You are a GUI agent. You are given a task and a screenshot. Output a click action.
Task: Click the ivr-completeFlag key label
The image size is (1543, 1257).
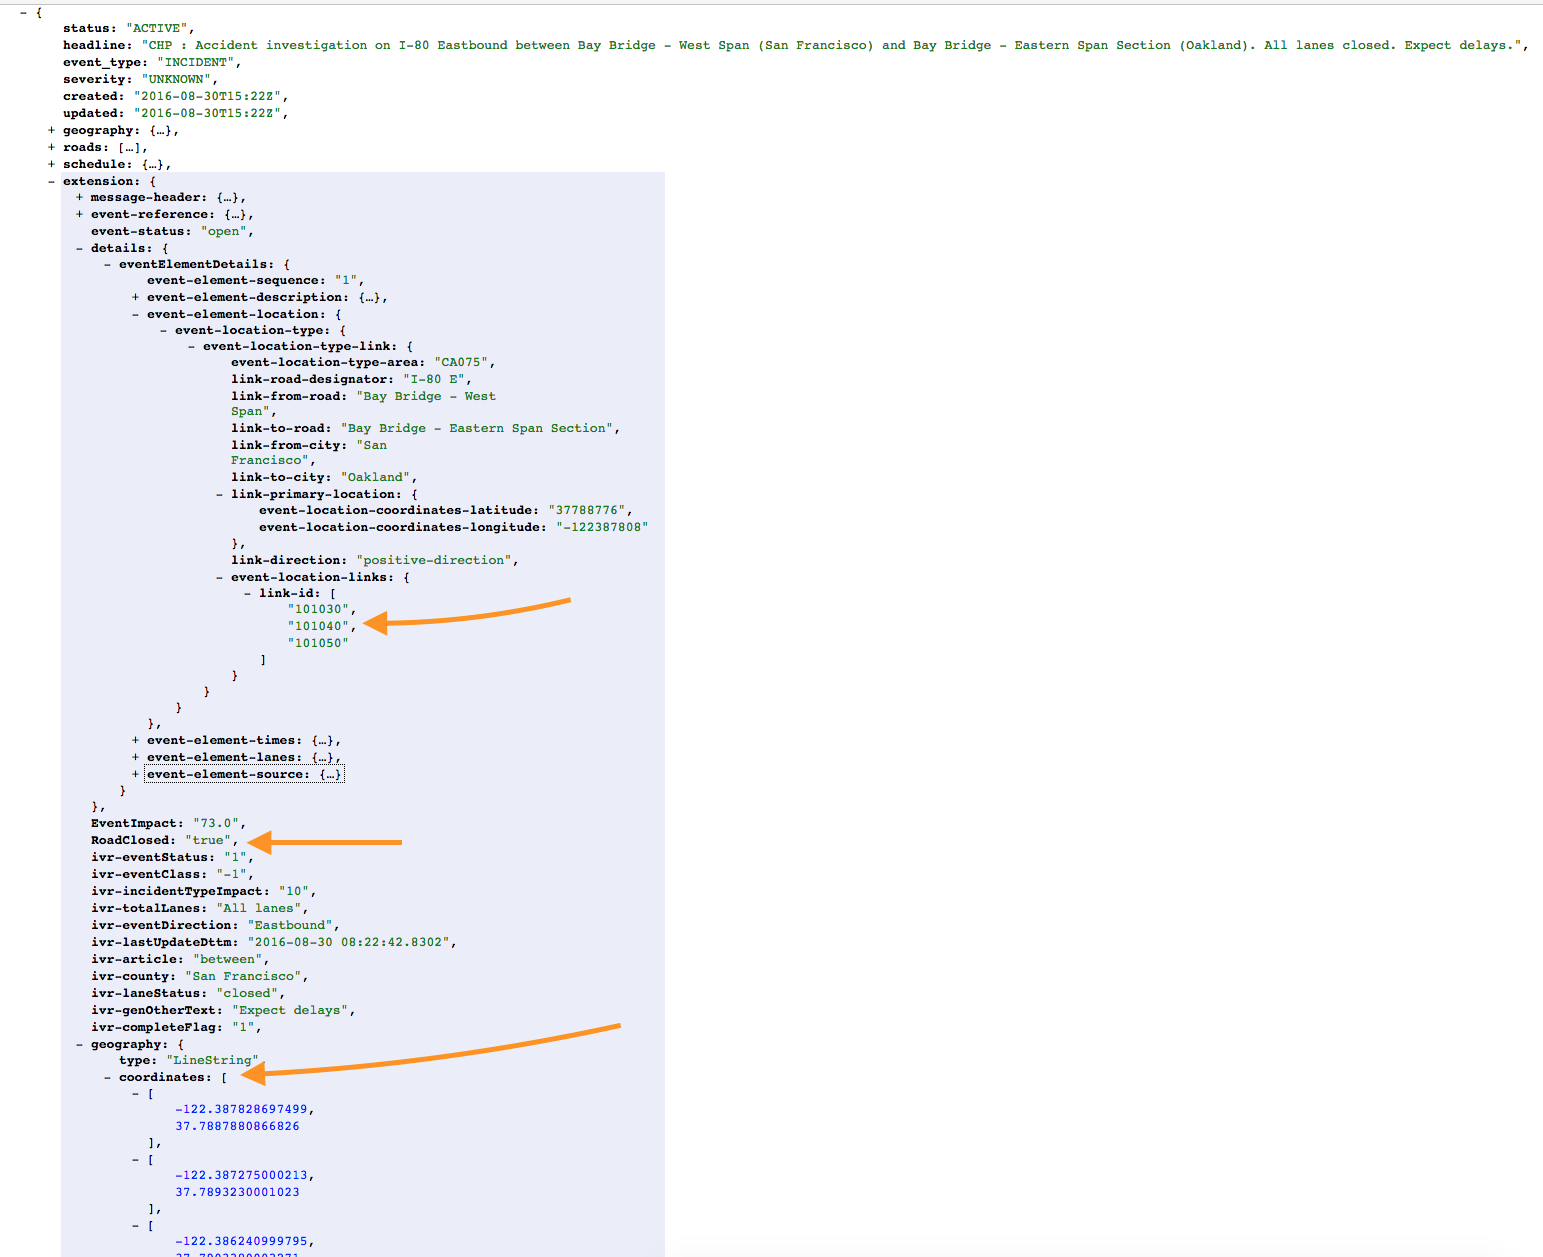157,1028
